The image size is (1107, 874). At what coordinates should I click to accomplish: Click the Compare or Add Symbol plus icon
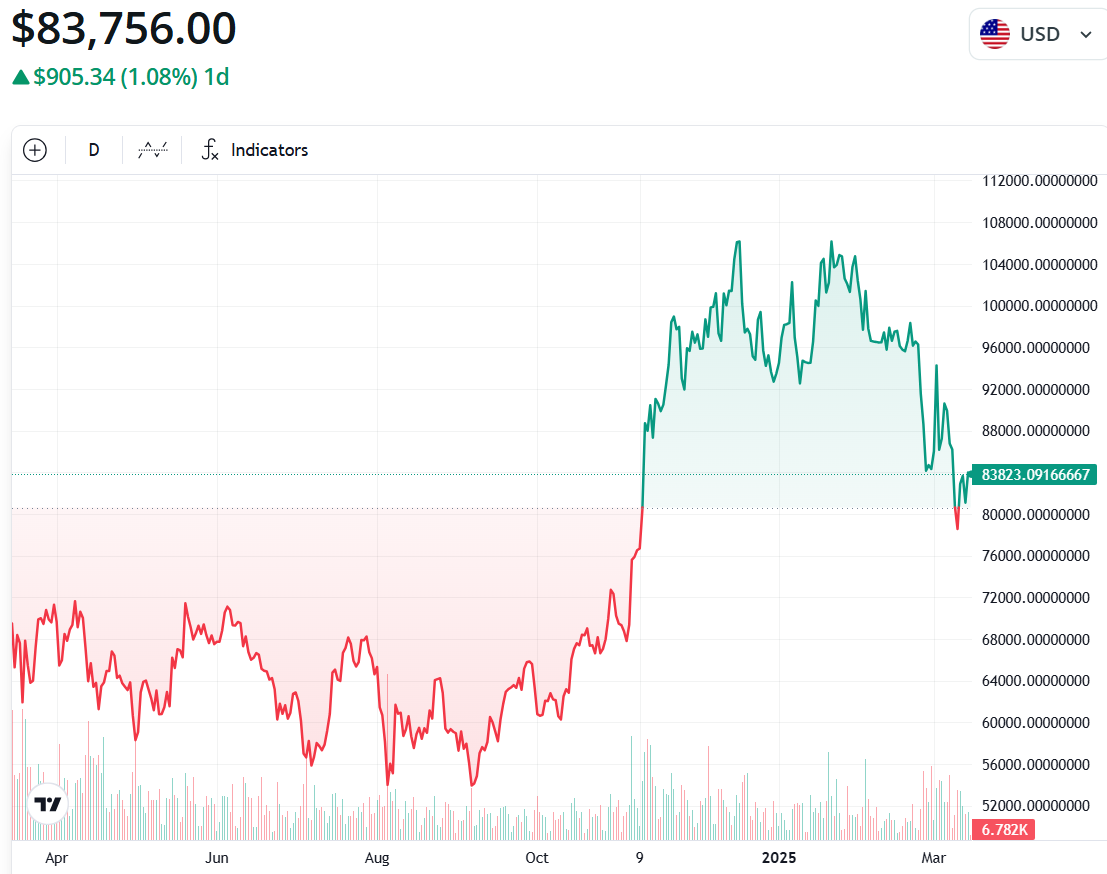(x=35, y=150)
